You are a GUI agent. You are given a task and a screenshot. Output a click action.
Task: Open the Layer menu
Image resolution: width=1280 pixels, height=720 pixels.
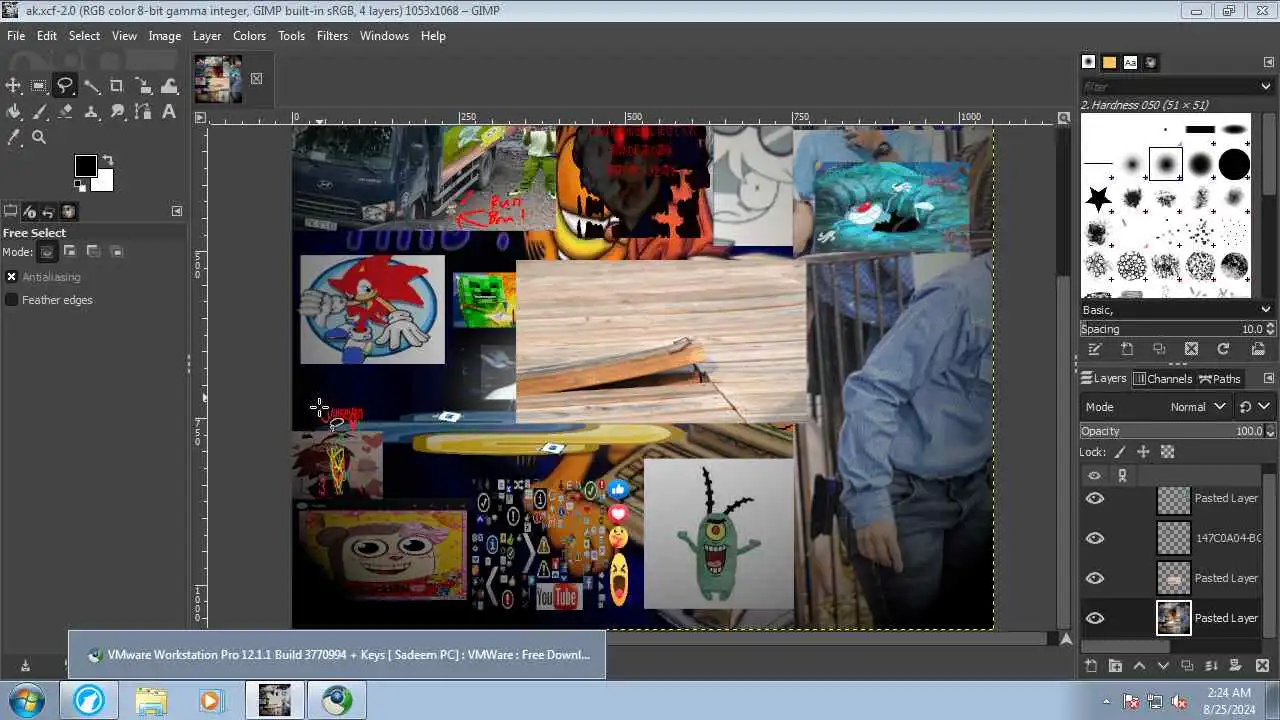tap(207, 35)
